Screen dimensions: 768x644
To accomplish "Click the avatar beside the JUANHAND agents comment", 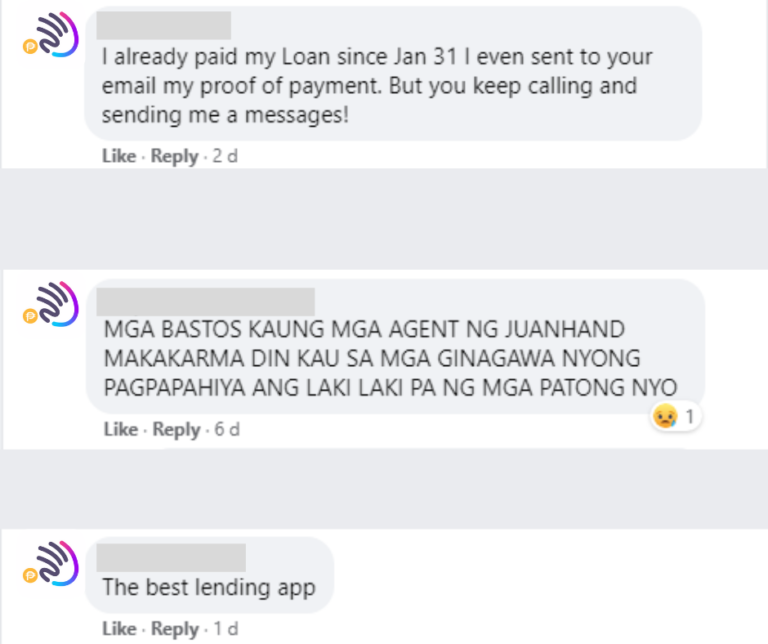I will (51, 304).
